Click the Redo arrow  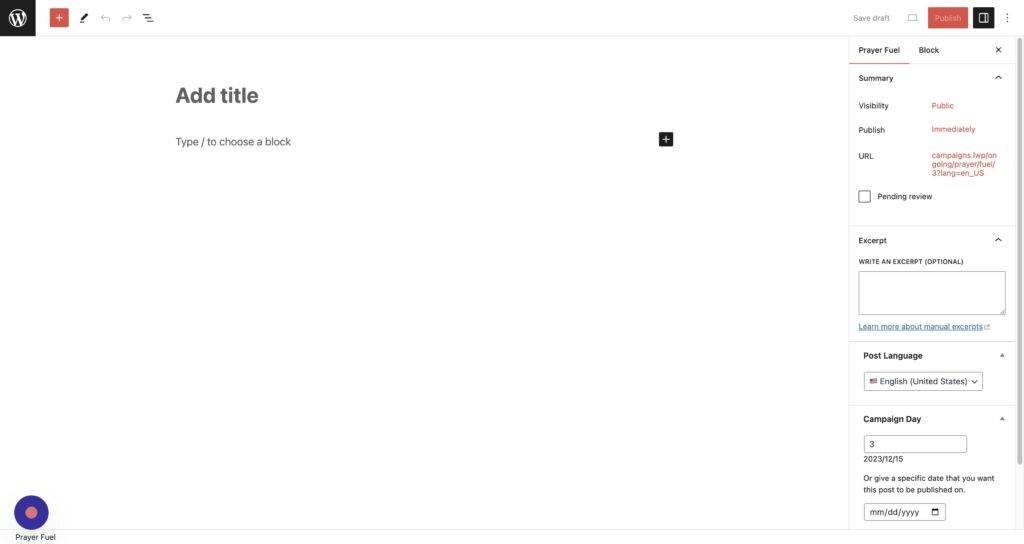click(126, 18)
